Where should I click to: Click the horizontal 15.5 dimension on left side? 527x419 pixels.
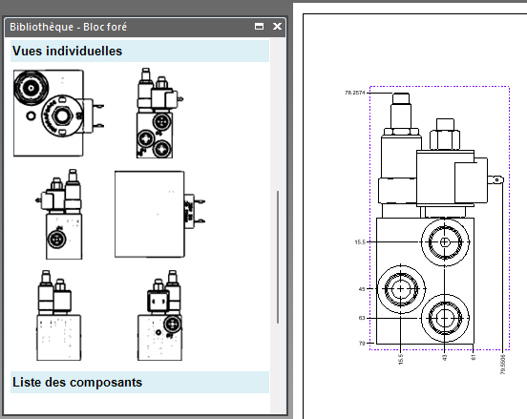pos(360,242)
